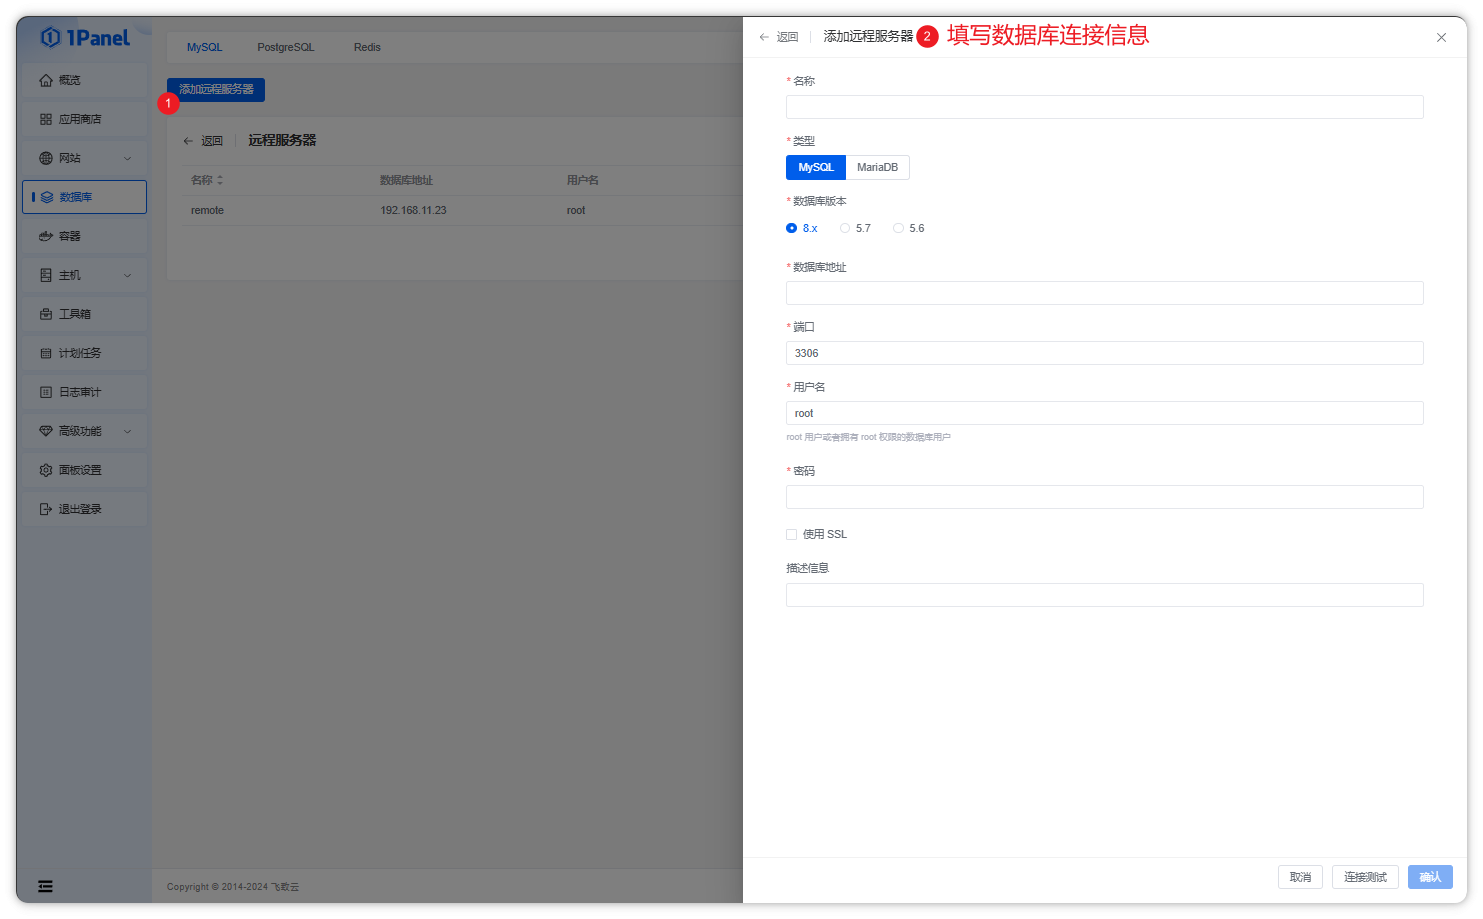This screenshot has height=919, width=1483.
Task: Click the 容器 docker container icon
Action: 46,236
